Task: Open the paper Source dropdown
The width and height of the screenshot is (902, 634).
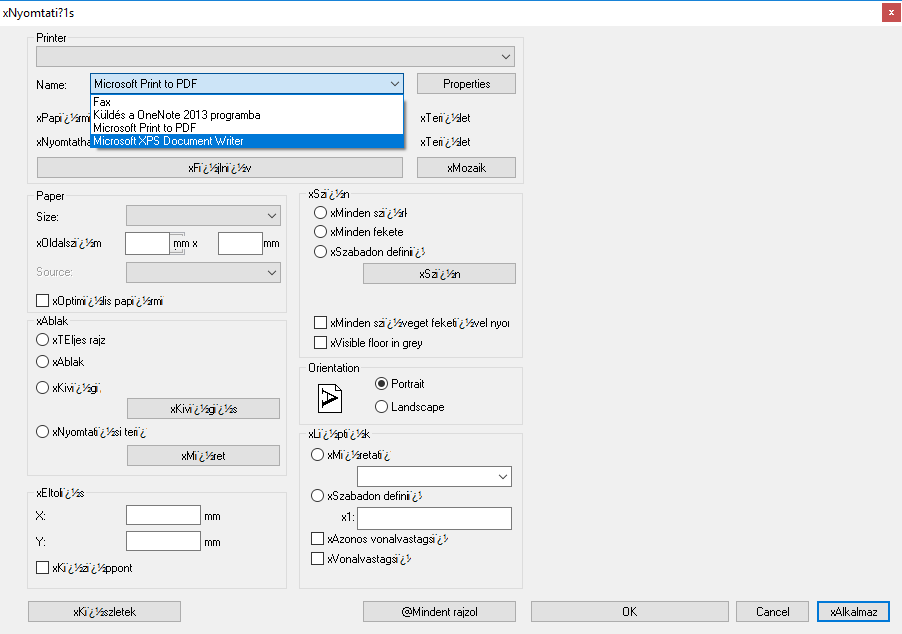Action: tap(273, 272)
